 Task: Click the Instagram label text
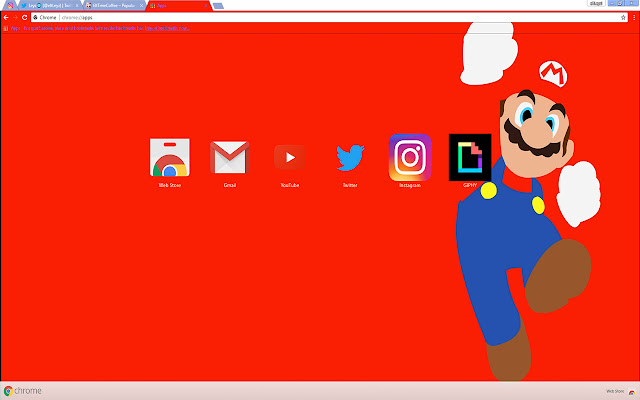[410, 185]
